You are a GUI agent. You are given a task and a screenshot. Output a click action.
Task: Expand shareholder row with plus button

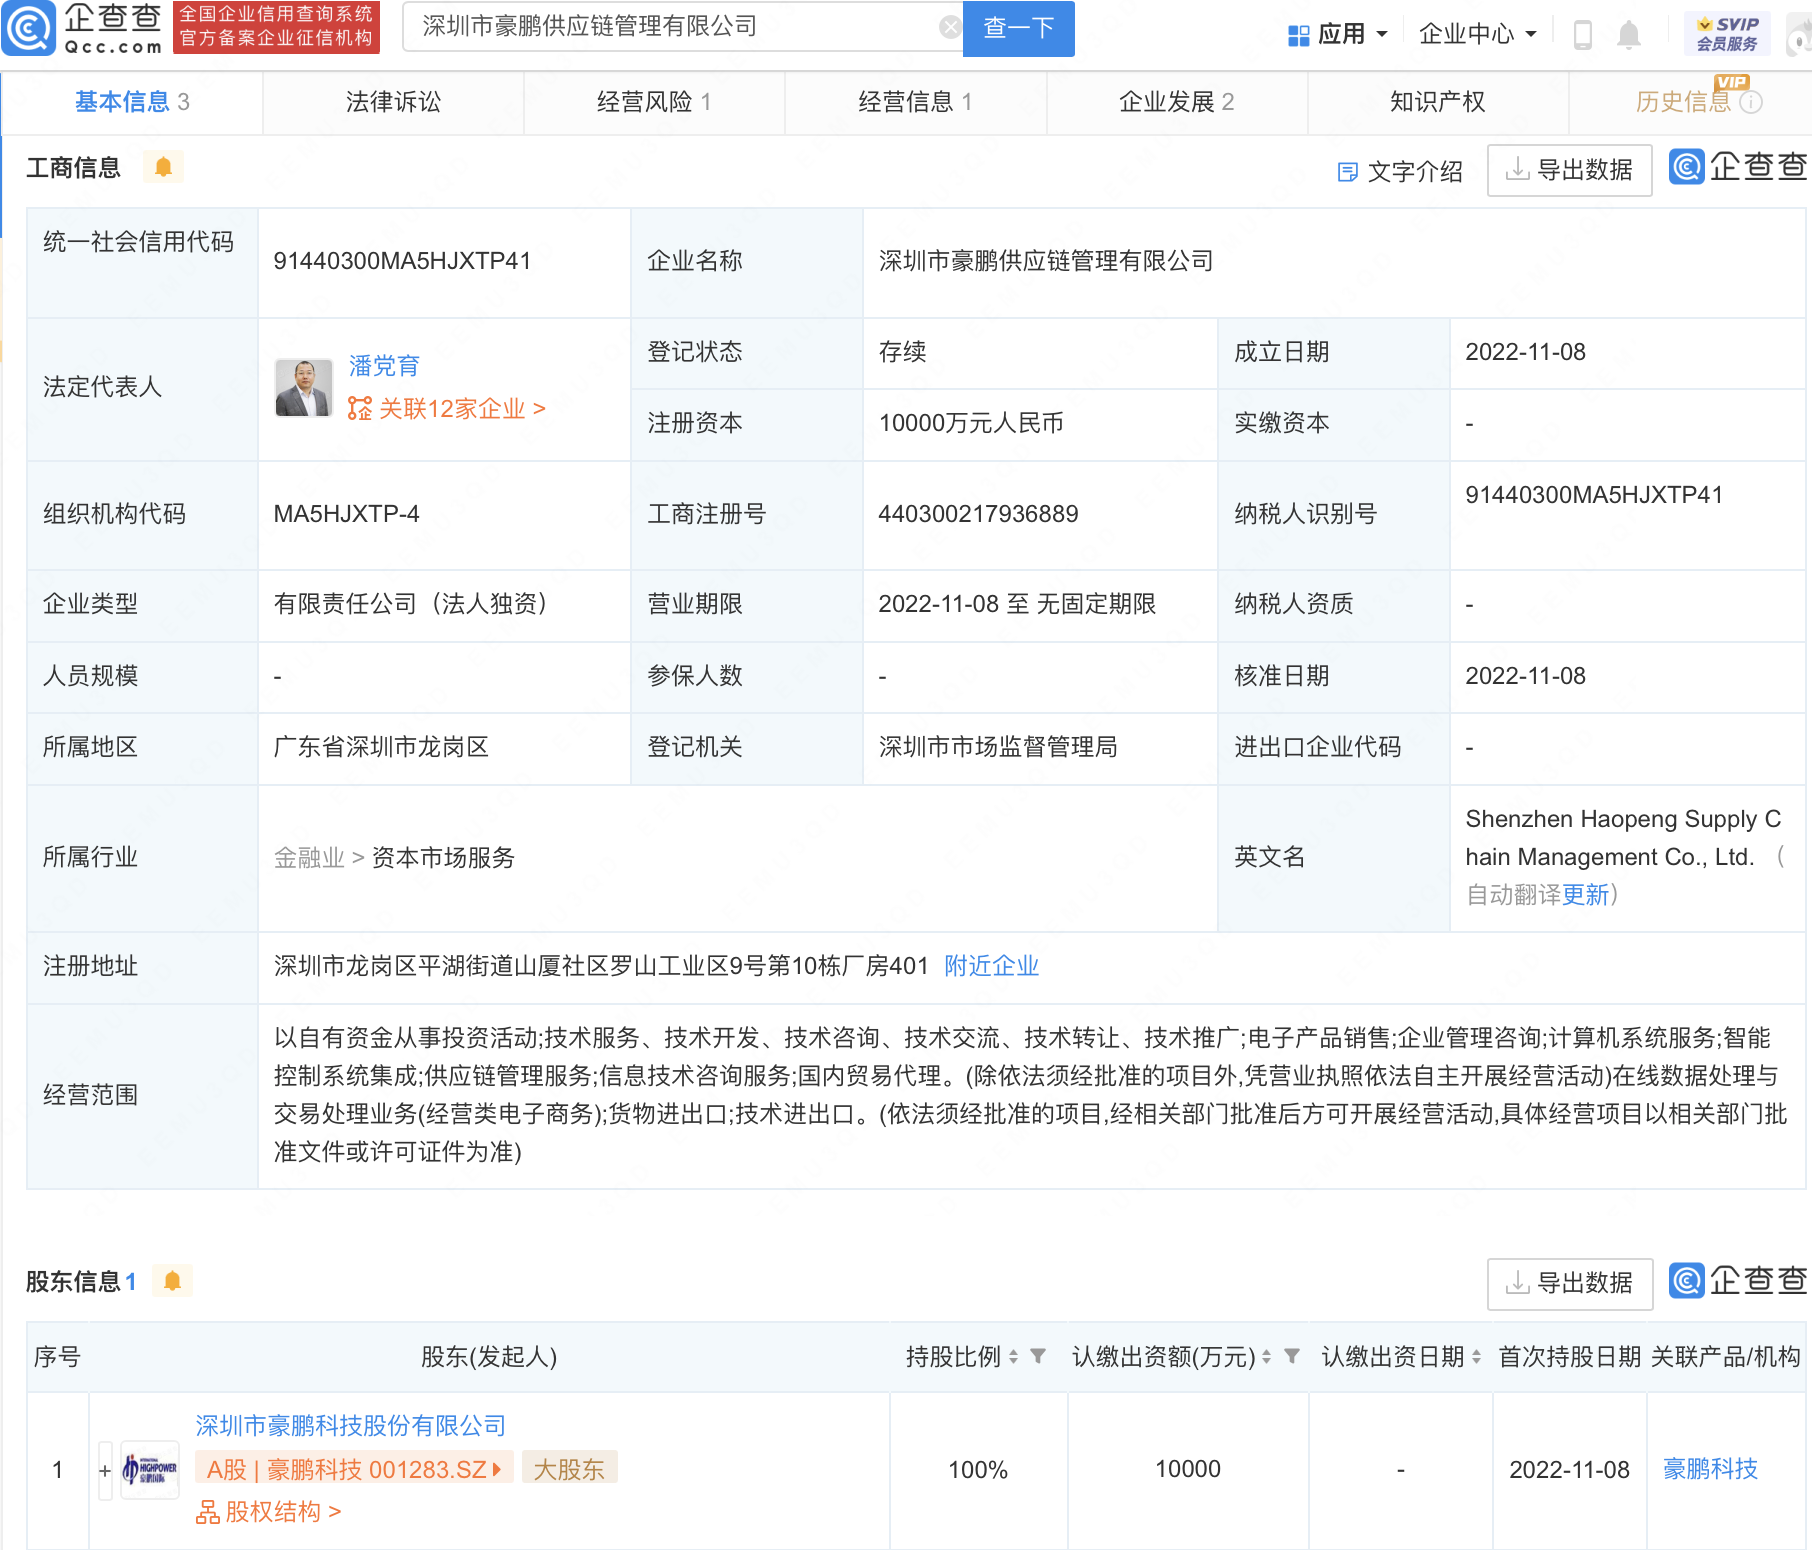105,1470
